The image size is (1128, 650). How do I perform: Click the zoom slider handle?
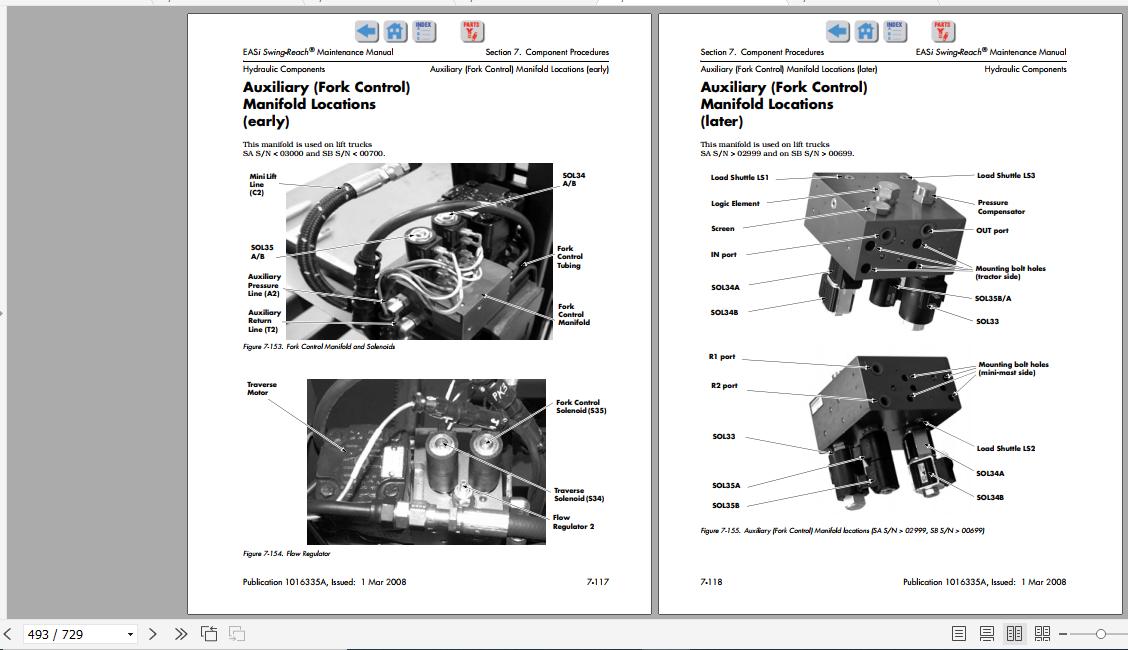1101,633
